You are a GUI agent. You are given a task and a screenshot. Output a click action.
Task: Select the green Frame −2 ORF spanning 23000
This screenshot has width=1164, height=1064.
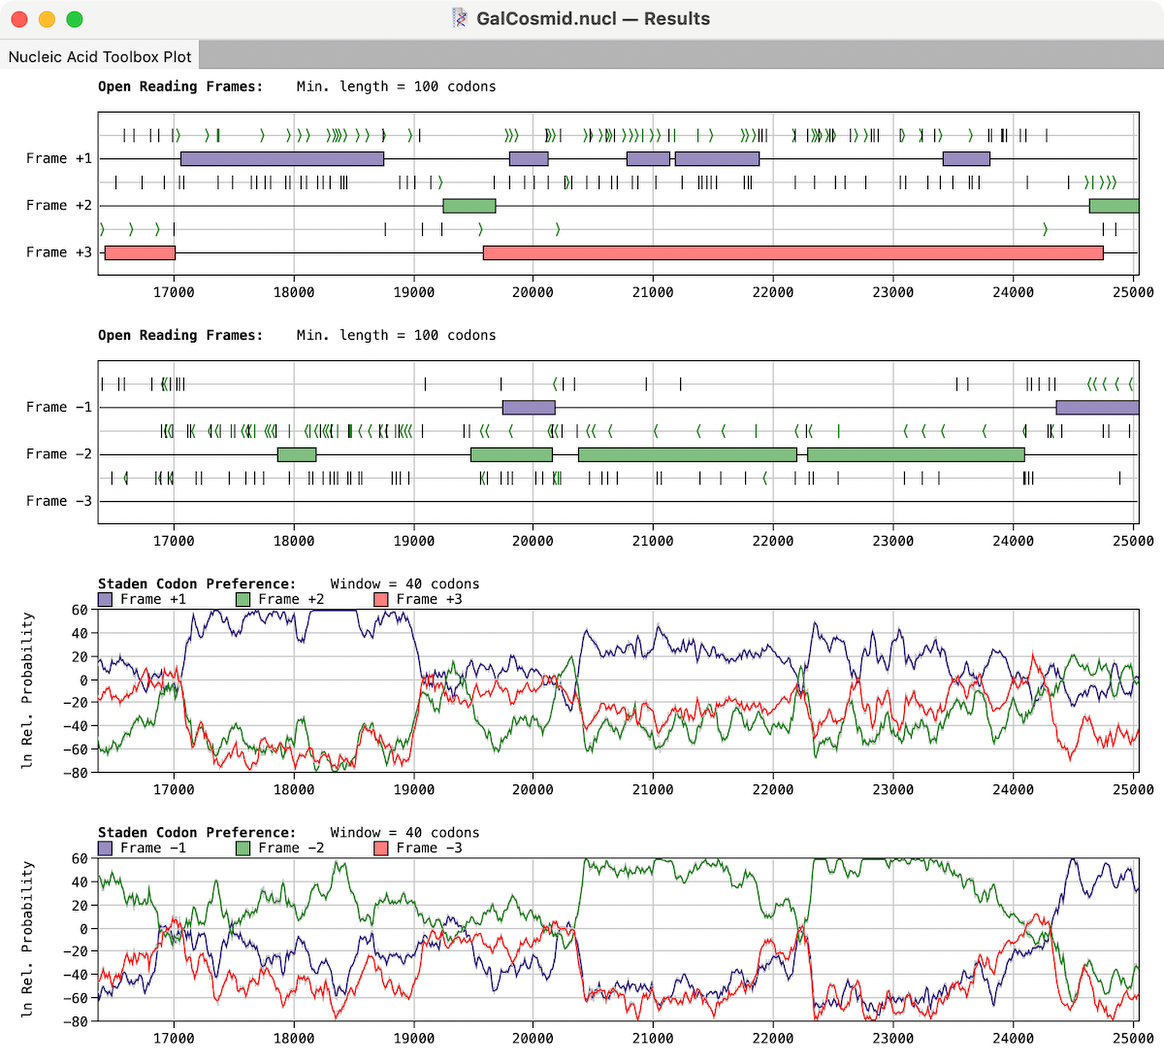(916, 455)
